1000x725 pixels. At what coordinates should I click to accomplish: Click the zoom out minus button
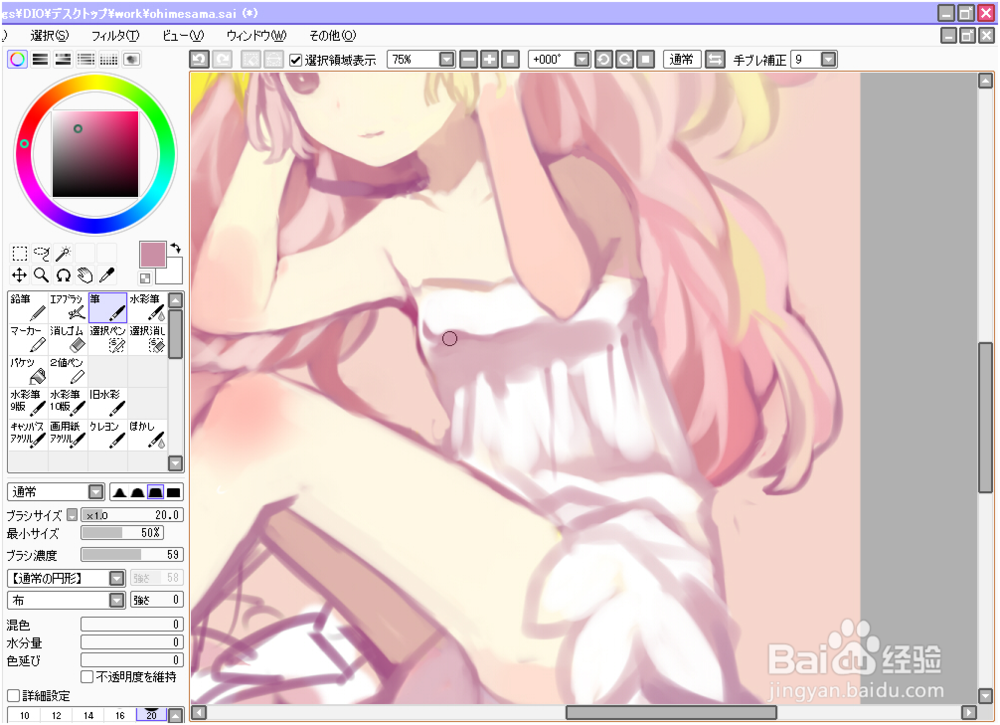[468, 59]
